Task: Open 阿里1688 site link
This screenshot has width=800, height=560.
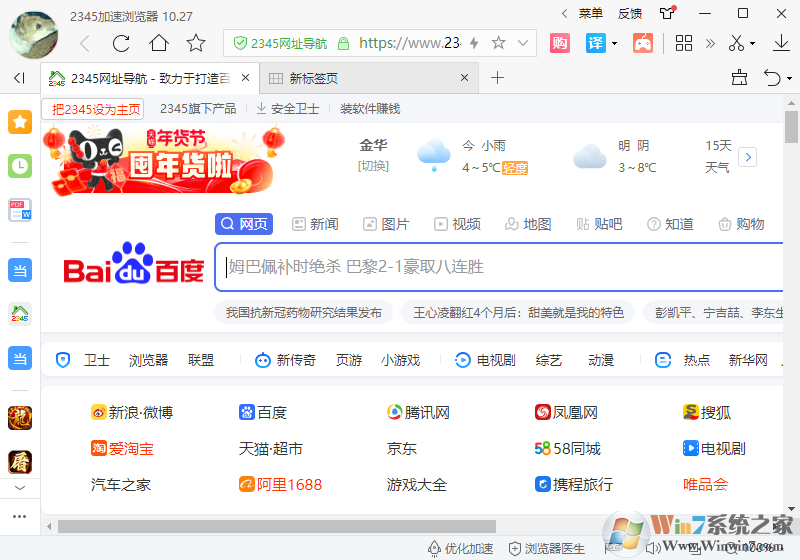Action: [x=280, y=484]
